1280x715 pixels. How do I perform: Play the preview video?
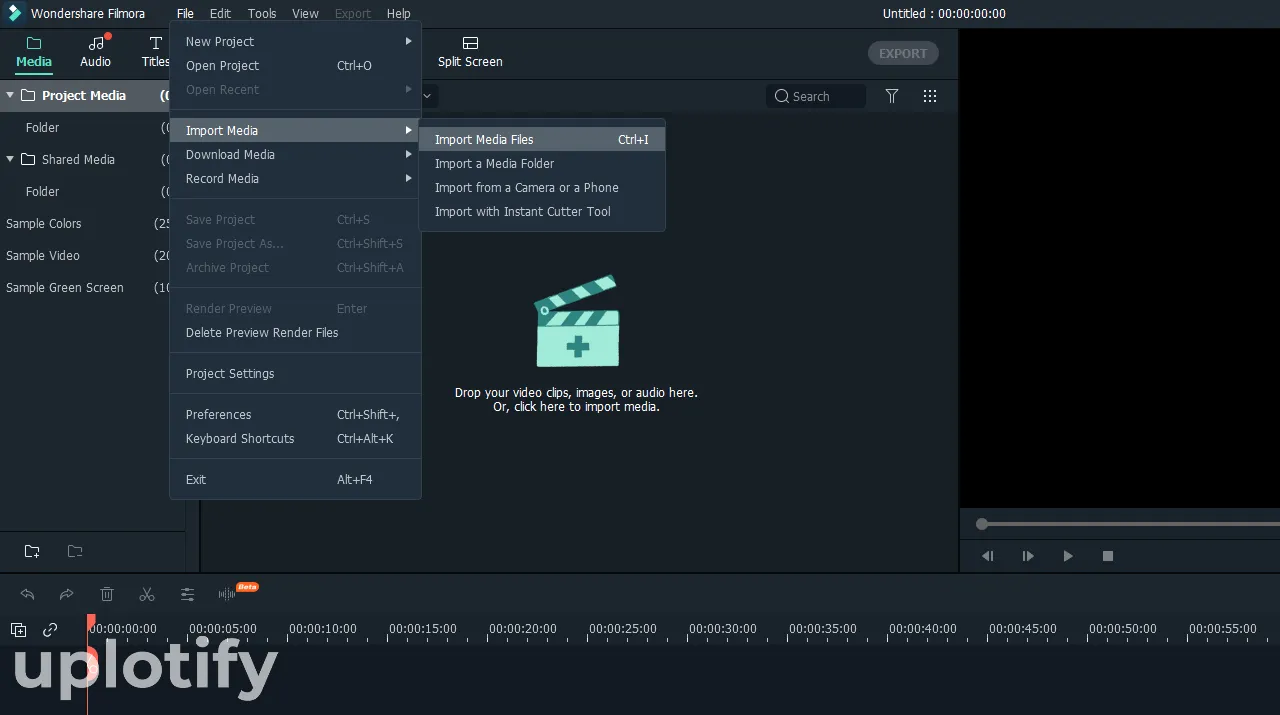1068,556
